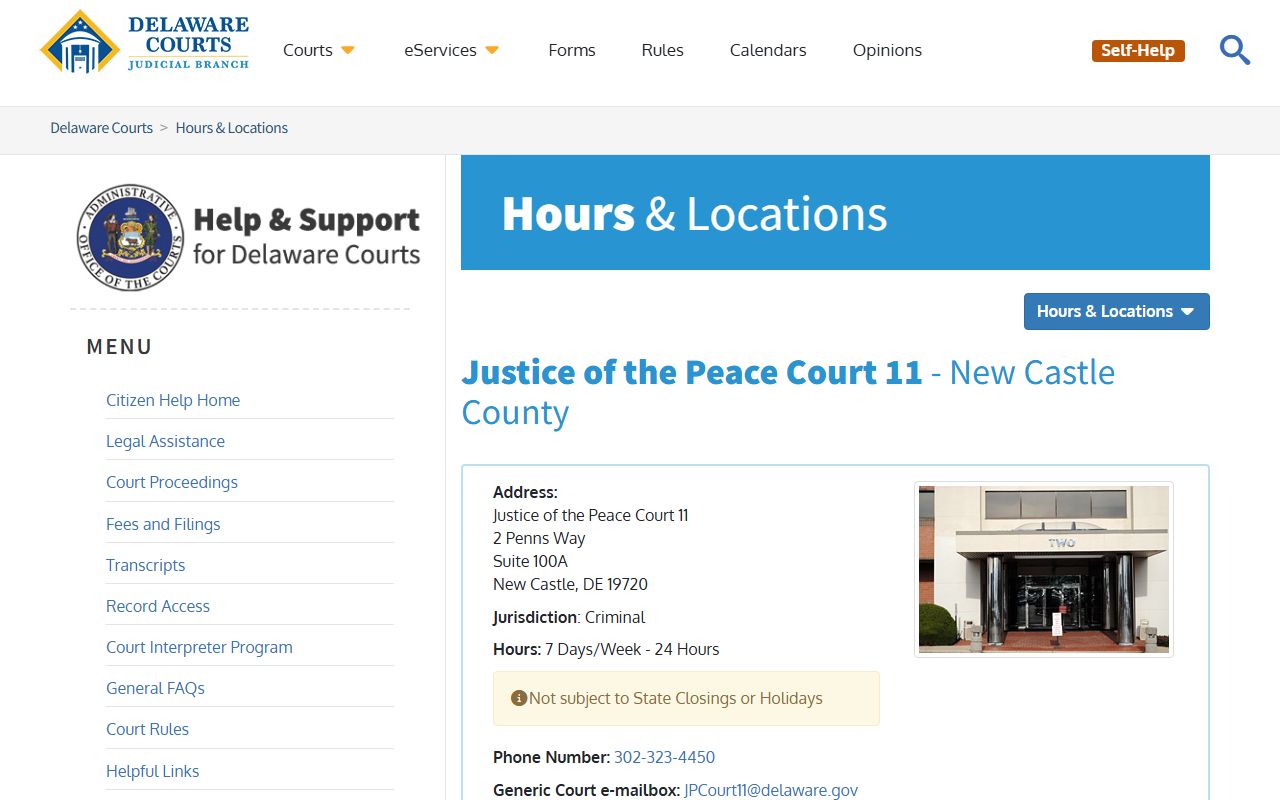The width and height of the screenshot is (1280, 800).
Task: Open Opinions in the top navigation
Action: pyautogui.click(x=887, y=50)
